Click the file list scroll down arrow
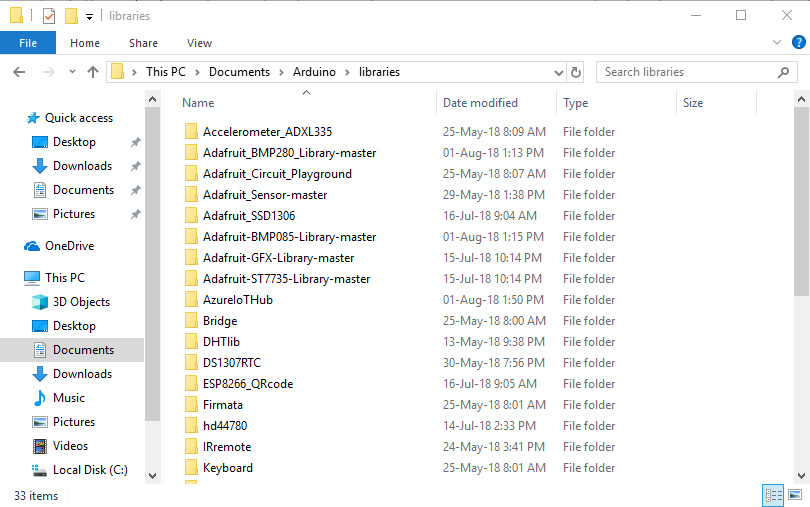 pyautogui.click(x=801, y=476)
